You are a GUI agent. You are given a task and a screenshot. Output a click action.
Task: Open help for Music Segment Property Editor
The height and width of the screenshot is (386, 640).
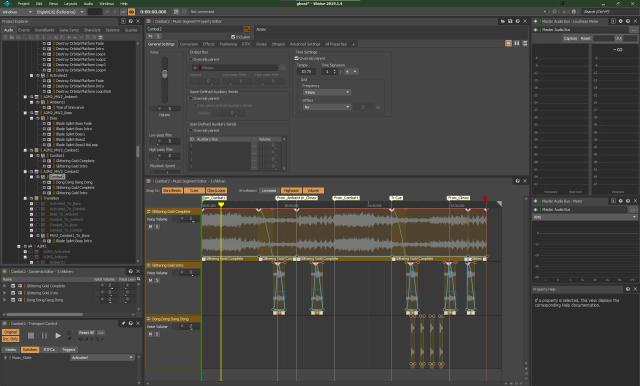(x=518, y=21)
